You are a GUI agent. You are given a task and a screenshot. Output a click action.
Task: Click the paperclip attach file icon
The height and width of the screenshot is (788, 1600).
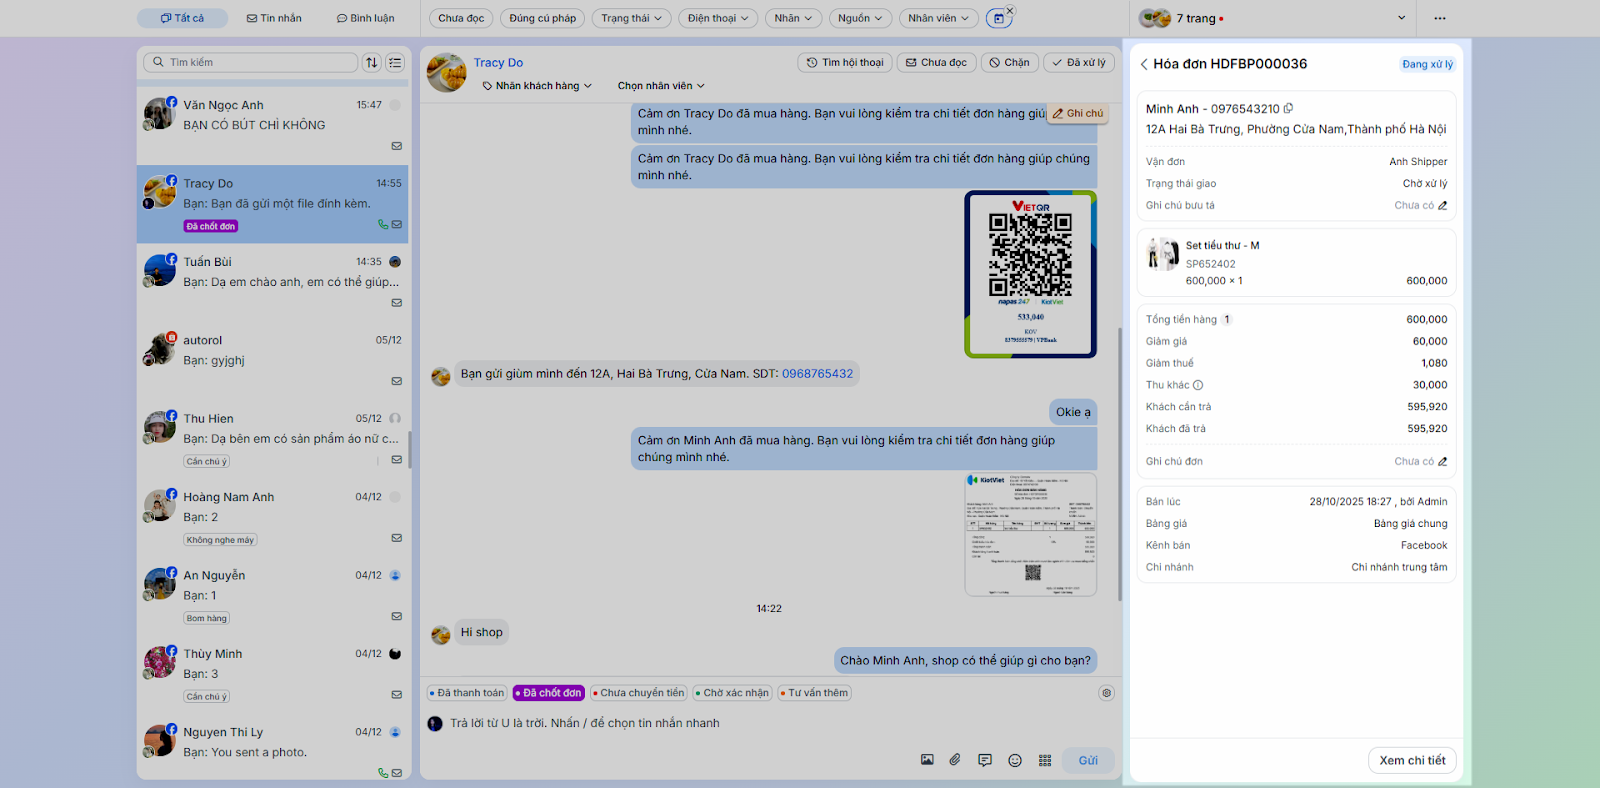955,760
